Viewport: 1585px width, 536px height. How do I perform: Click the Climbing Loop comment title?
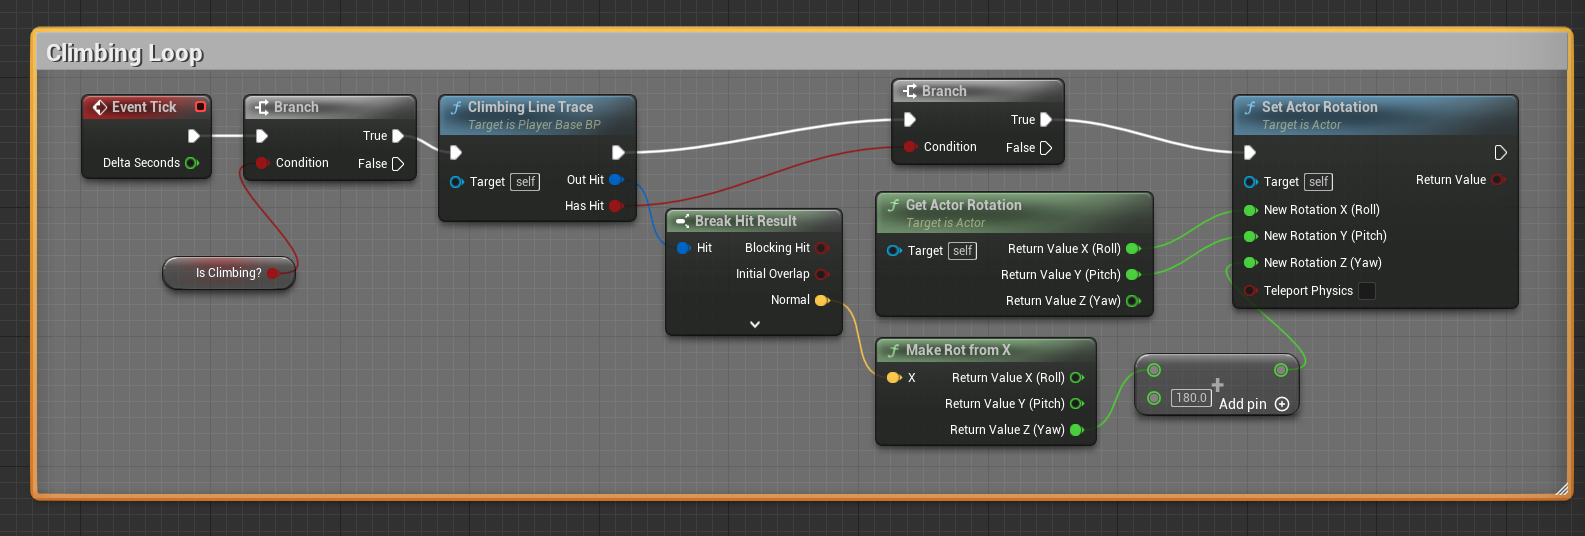pyautogui.click(x=125, y=53)
